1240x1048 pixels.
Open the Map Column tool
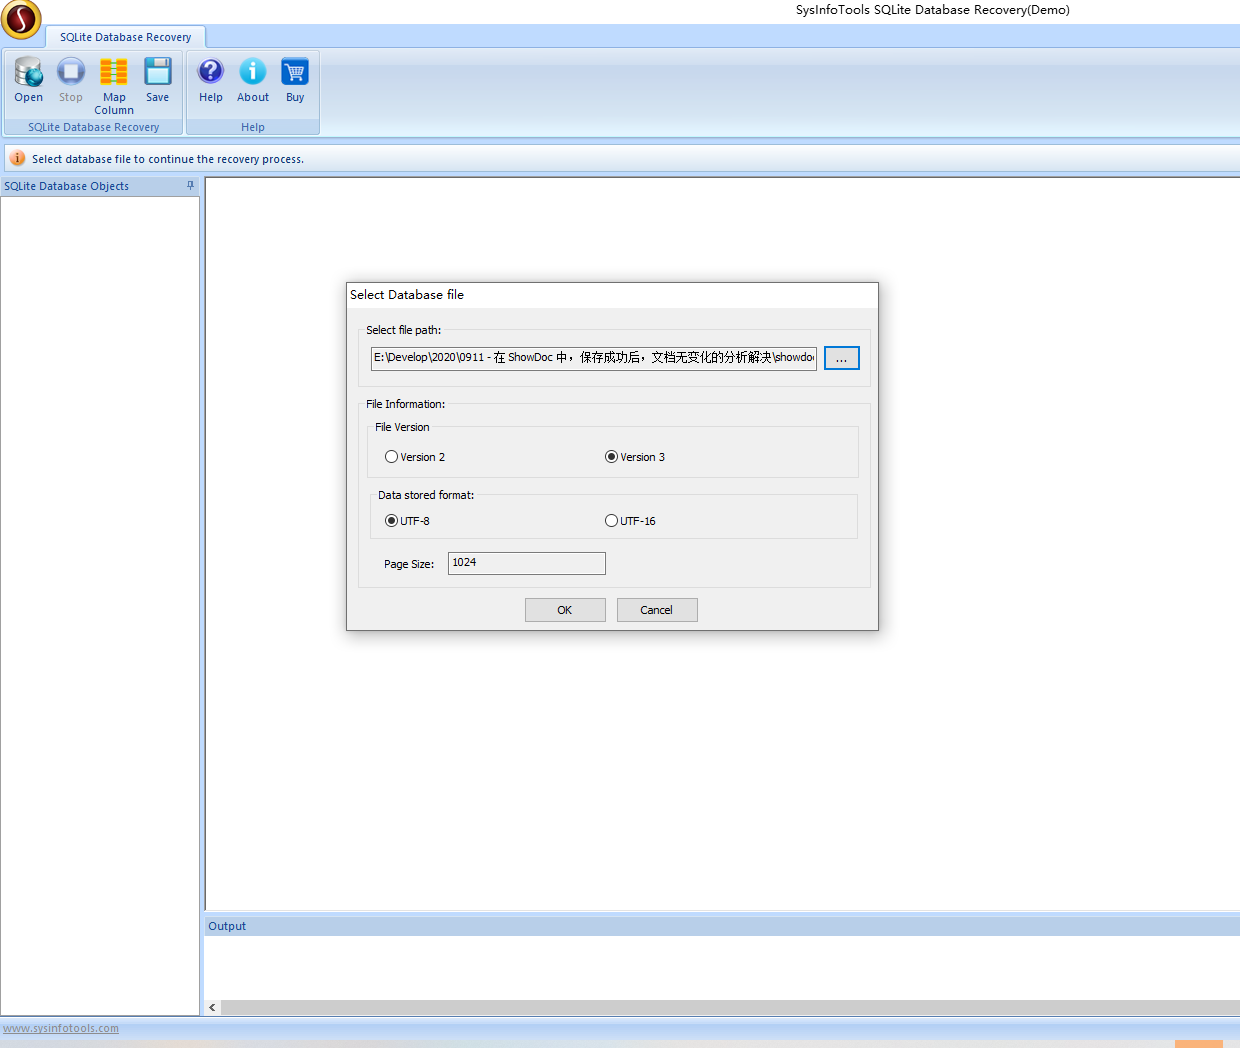coord(114,86)
